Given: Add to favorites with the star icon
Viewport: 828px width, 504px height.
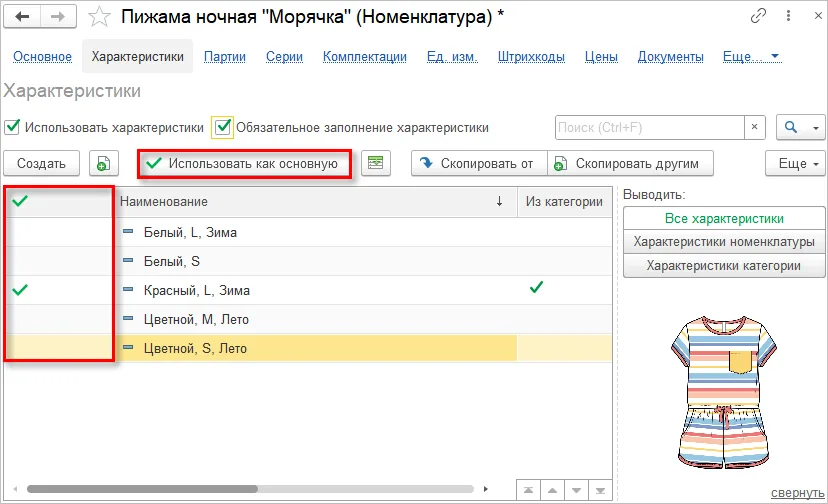Looking at the screenshot, I should 99,16.
